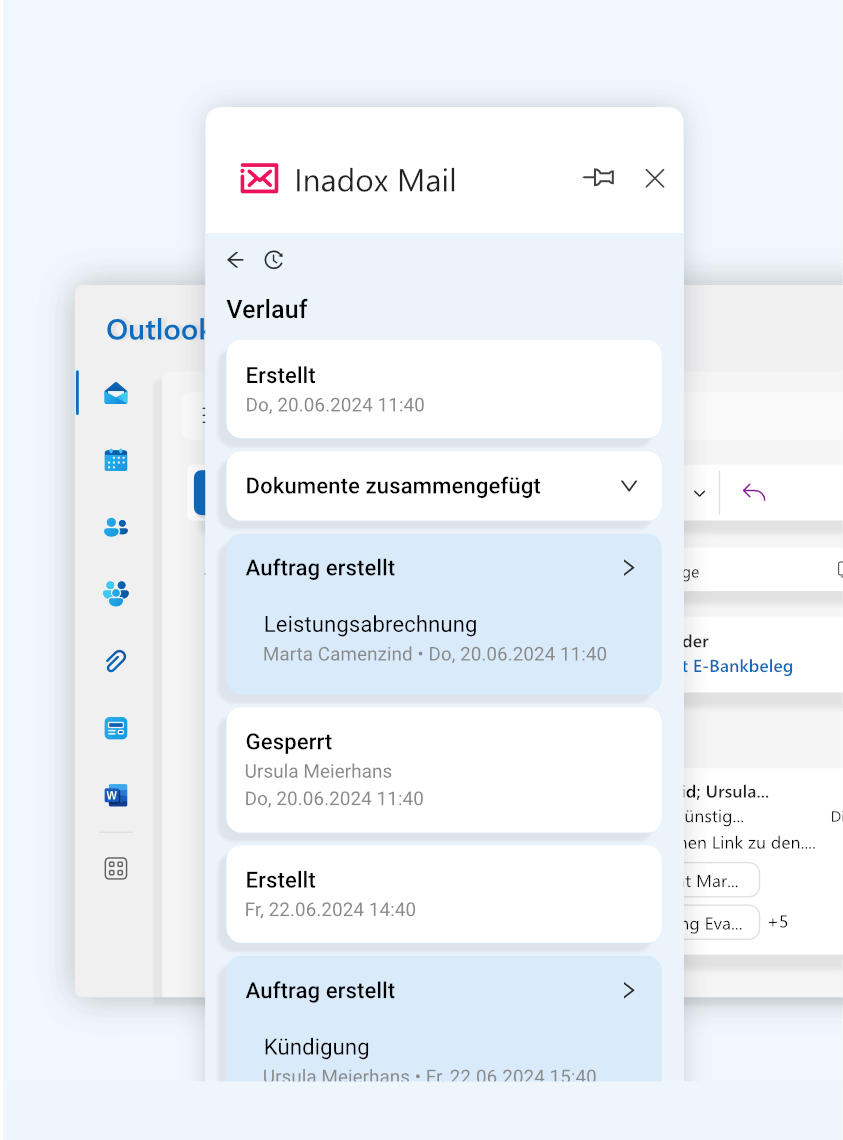Viewport: 843px width, 1140px height.
Task: Open attachment chip ending 'Eva...'
Action: [721, 923]
